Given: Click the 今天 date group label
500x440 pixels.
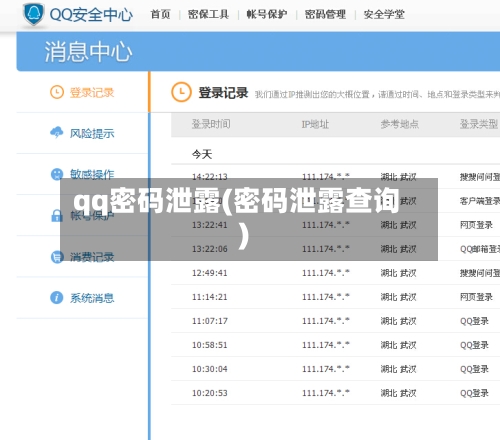Looking at the screenshot, I should point(202,154).
